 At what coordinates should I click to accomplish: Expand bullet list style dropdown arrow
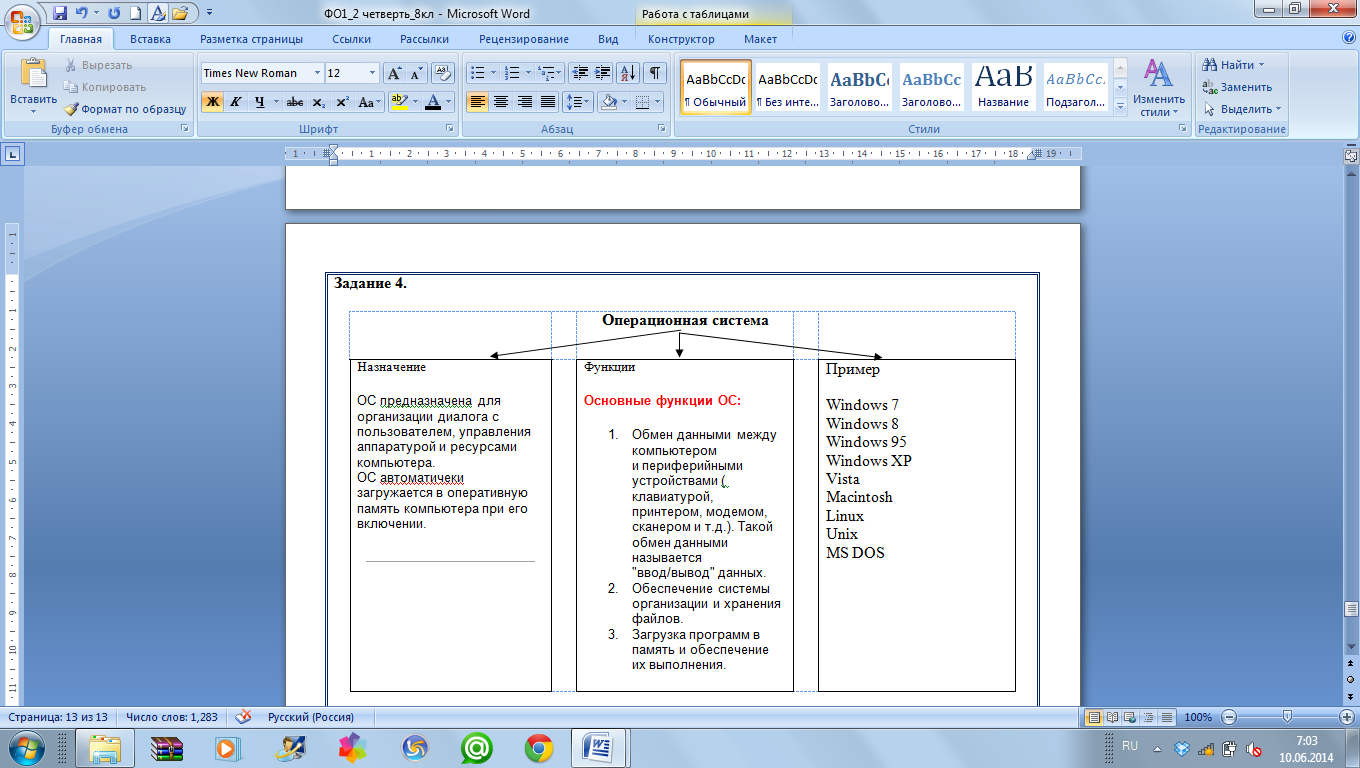coord(493,73)
